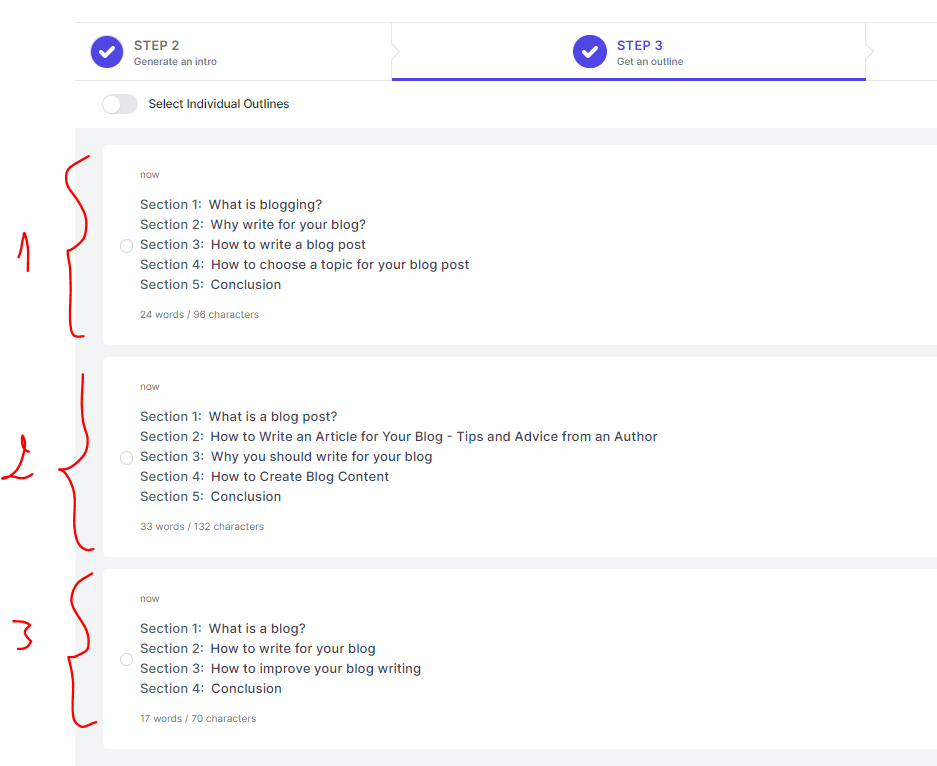This screenshot has height=766, width=937.
Task: Enable the Select Individual Outlines toggle
Action: click(x=120, y=104)
